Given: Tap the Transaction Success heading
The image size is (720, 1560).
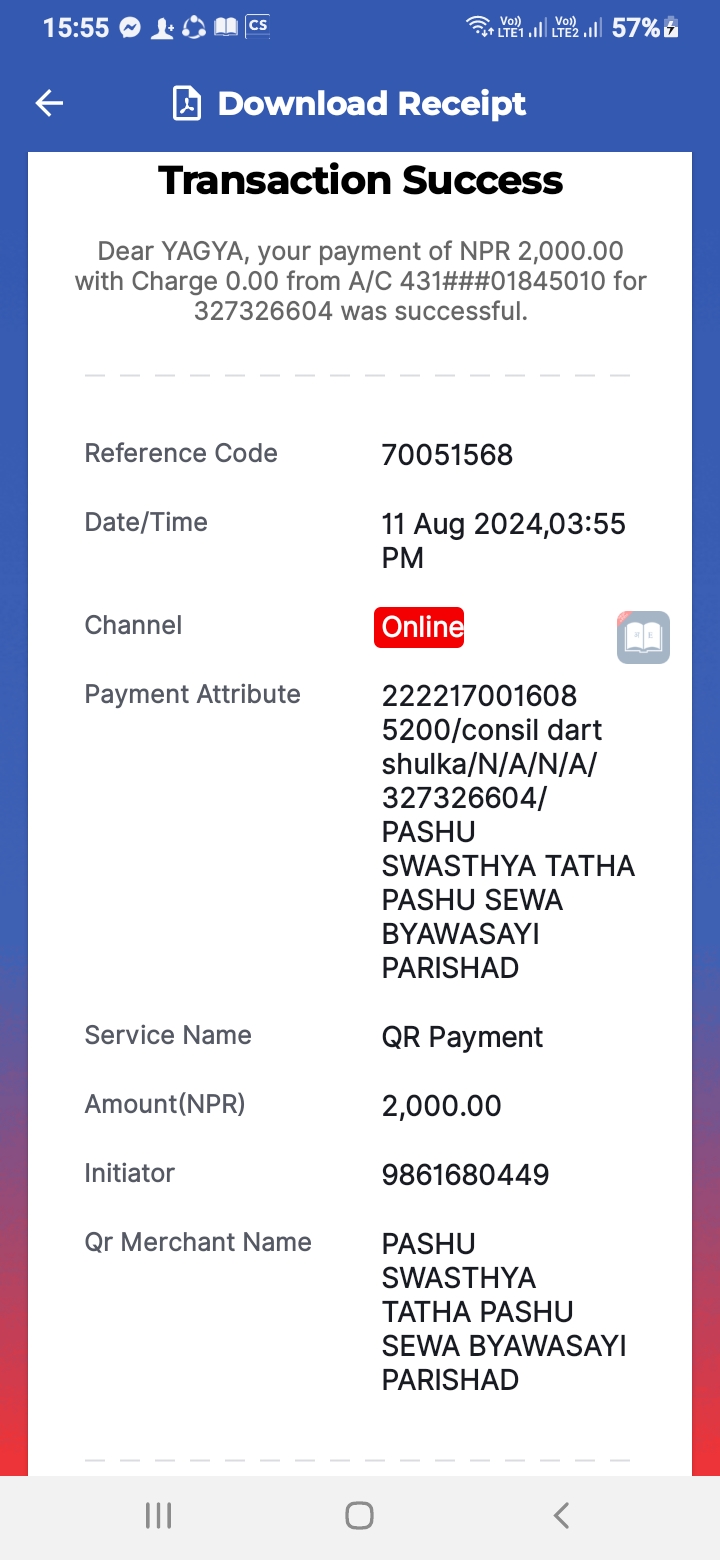Looking at the screenshot, I should tap(360, 180).
